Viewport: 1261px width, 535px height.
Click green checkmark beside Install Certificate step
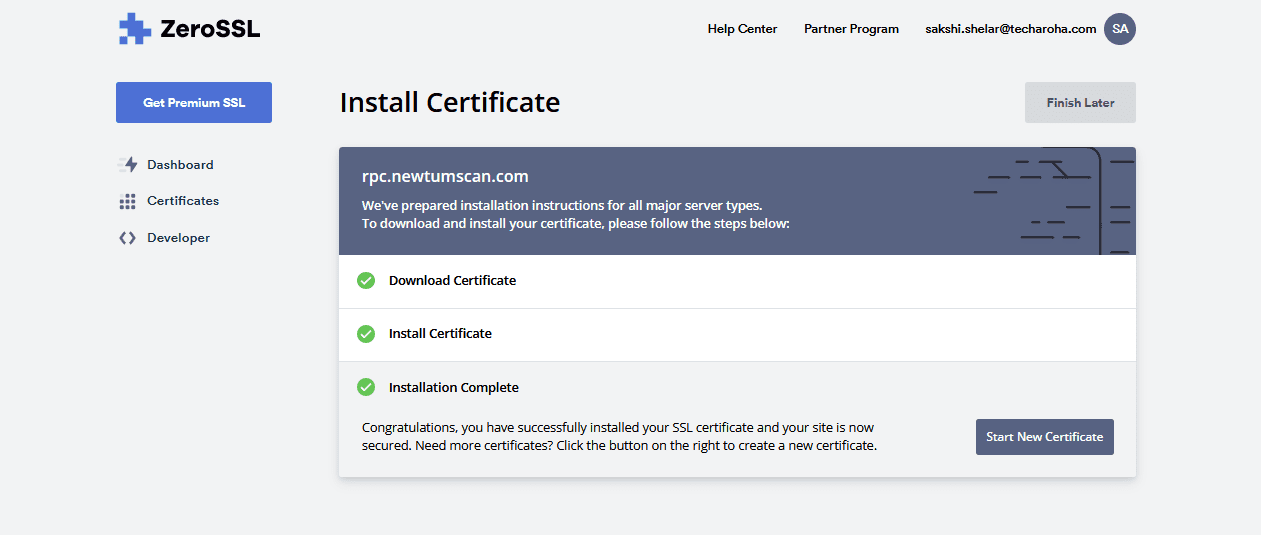pos(366,334)
